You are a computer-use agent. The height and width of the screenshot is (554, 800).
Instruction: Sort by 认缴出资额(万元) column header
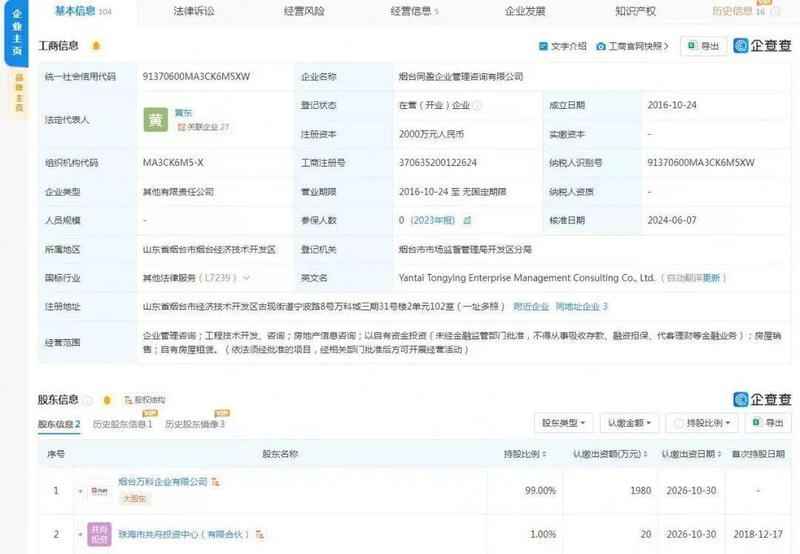coord(610,454)
